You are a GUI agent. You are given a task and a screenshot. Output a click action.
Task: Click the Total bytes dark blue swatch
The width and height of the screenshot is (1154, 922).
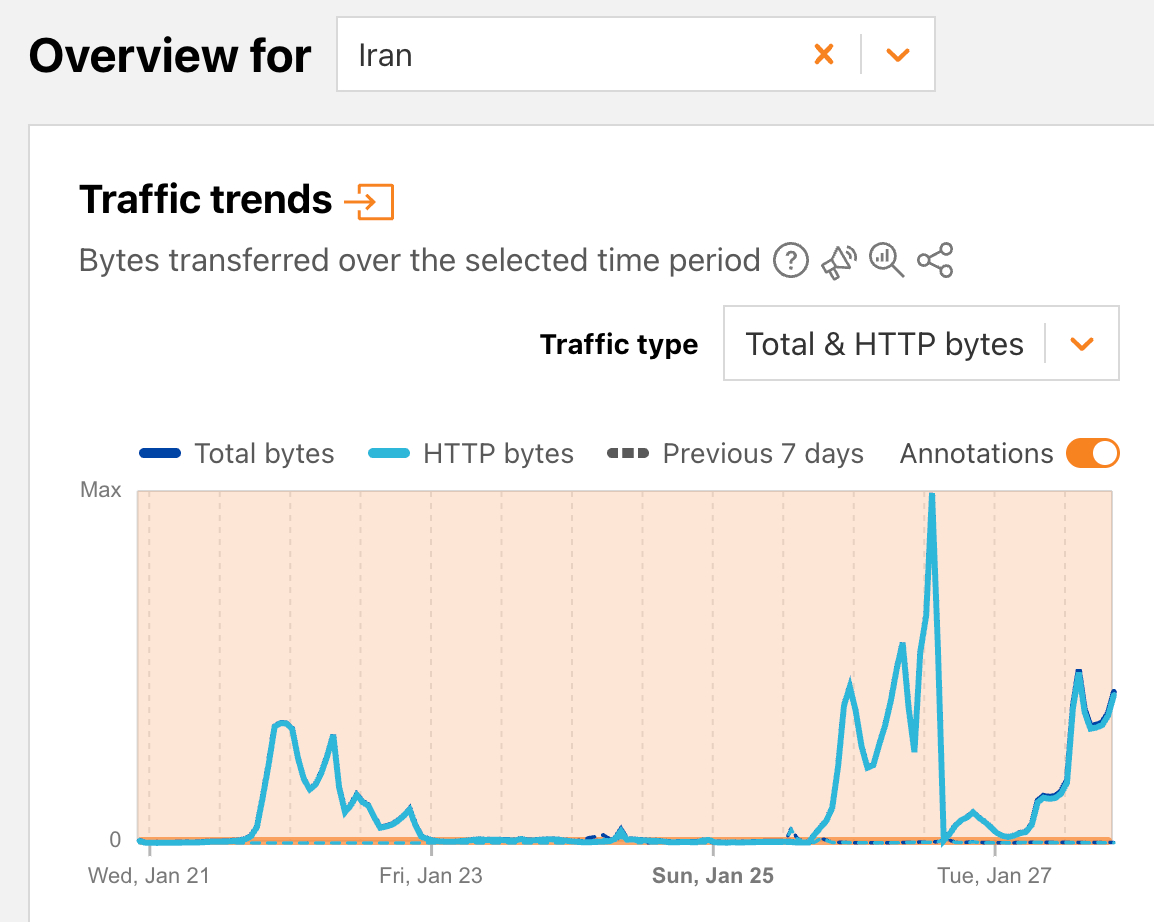160,454
